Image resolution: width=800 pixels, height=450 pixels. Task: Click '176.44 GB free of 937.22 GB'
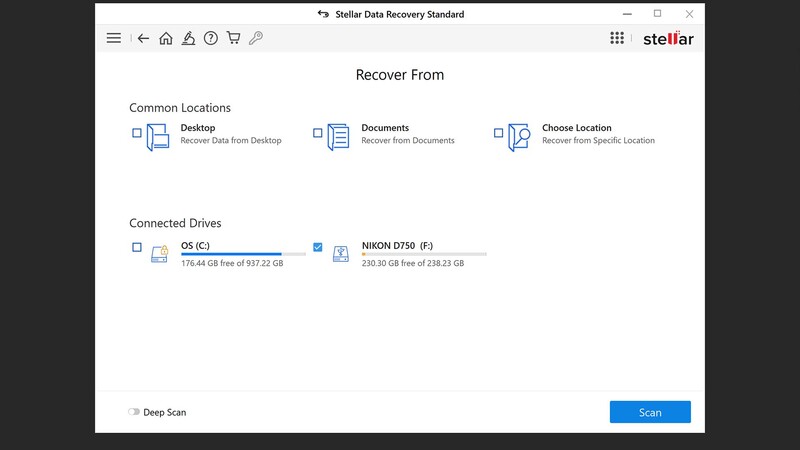[x=232, y=263]
